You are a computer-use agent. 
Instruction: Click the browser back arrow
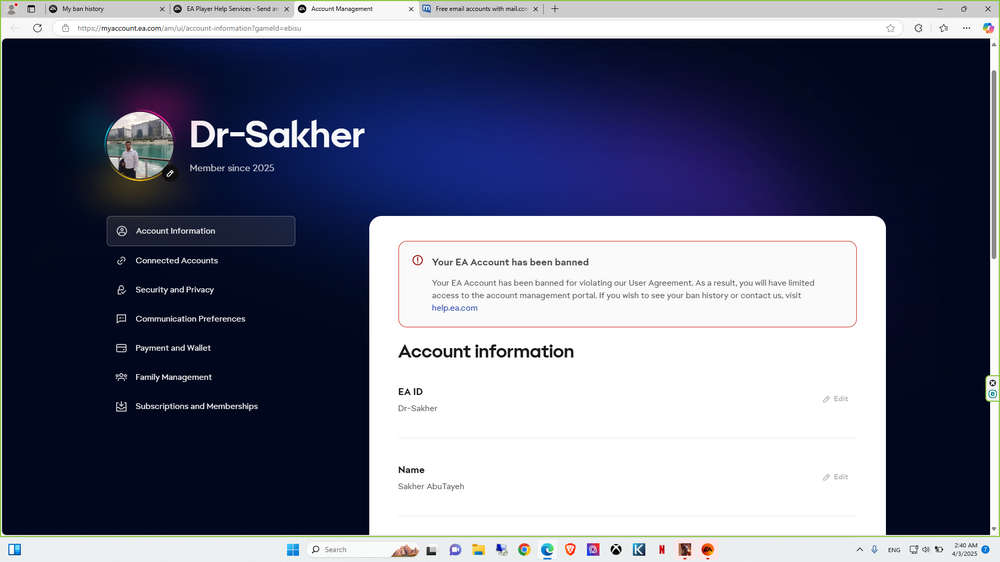pos(15,28)
